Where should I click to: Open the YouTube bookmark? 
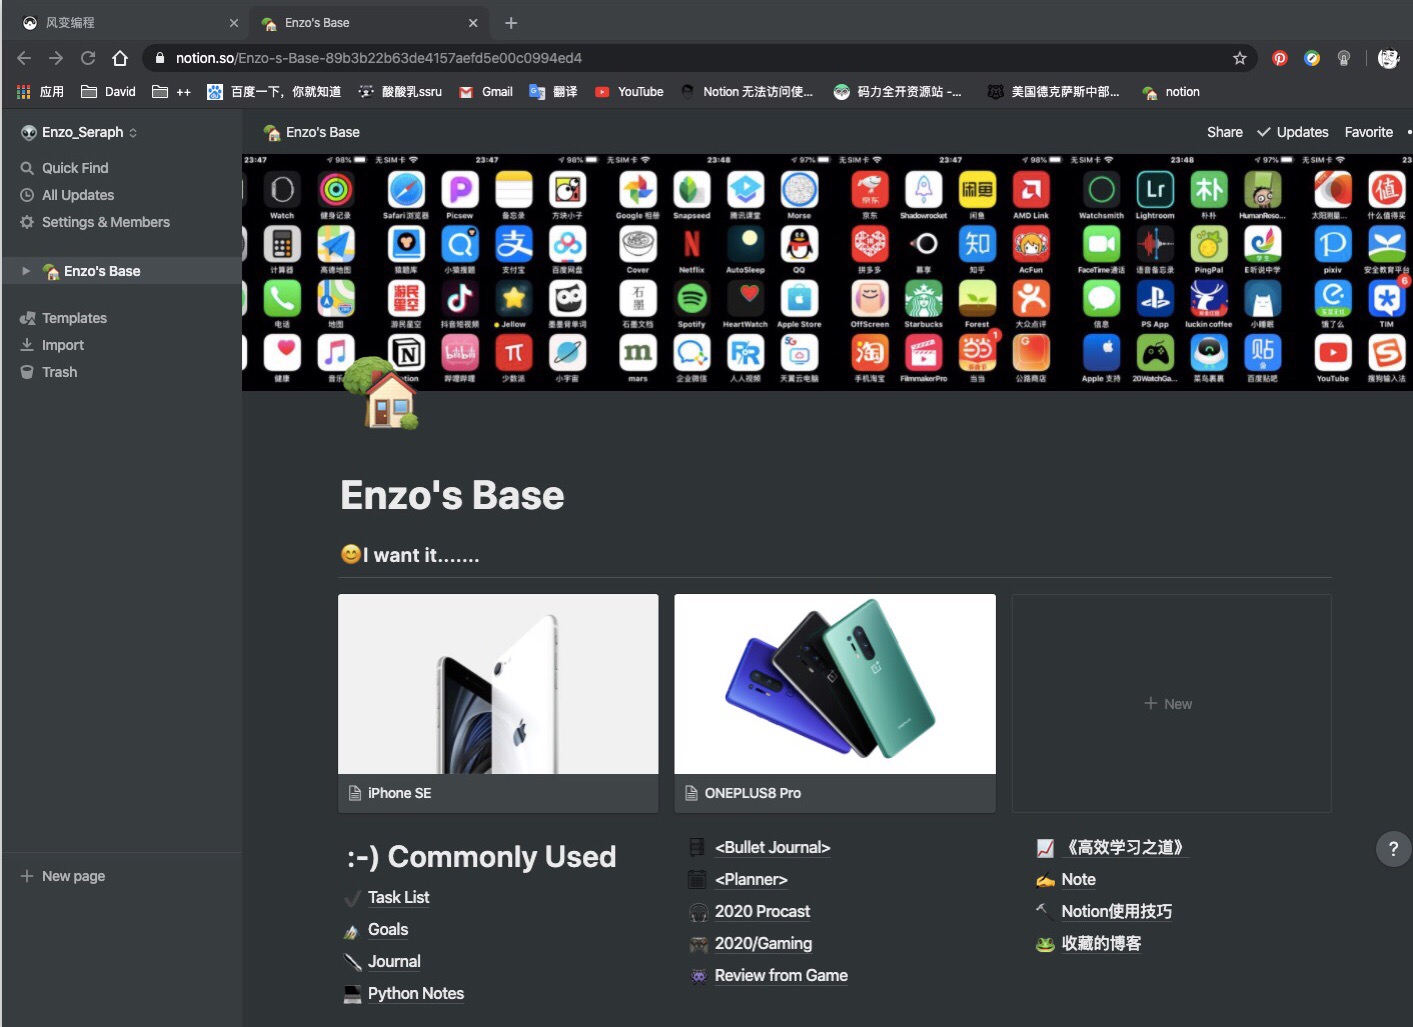(629, 92)
